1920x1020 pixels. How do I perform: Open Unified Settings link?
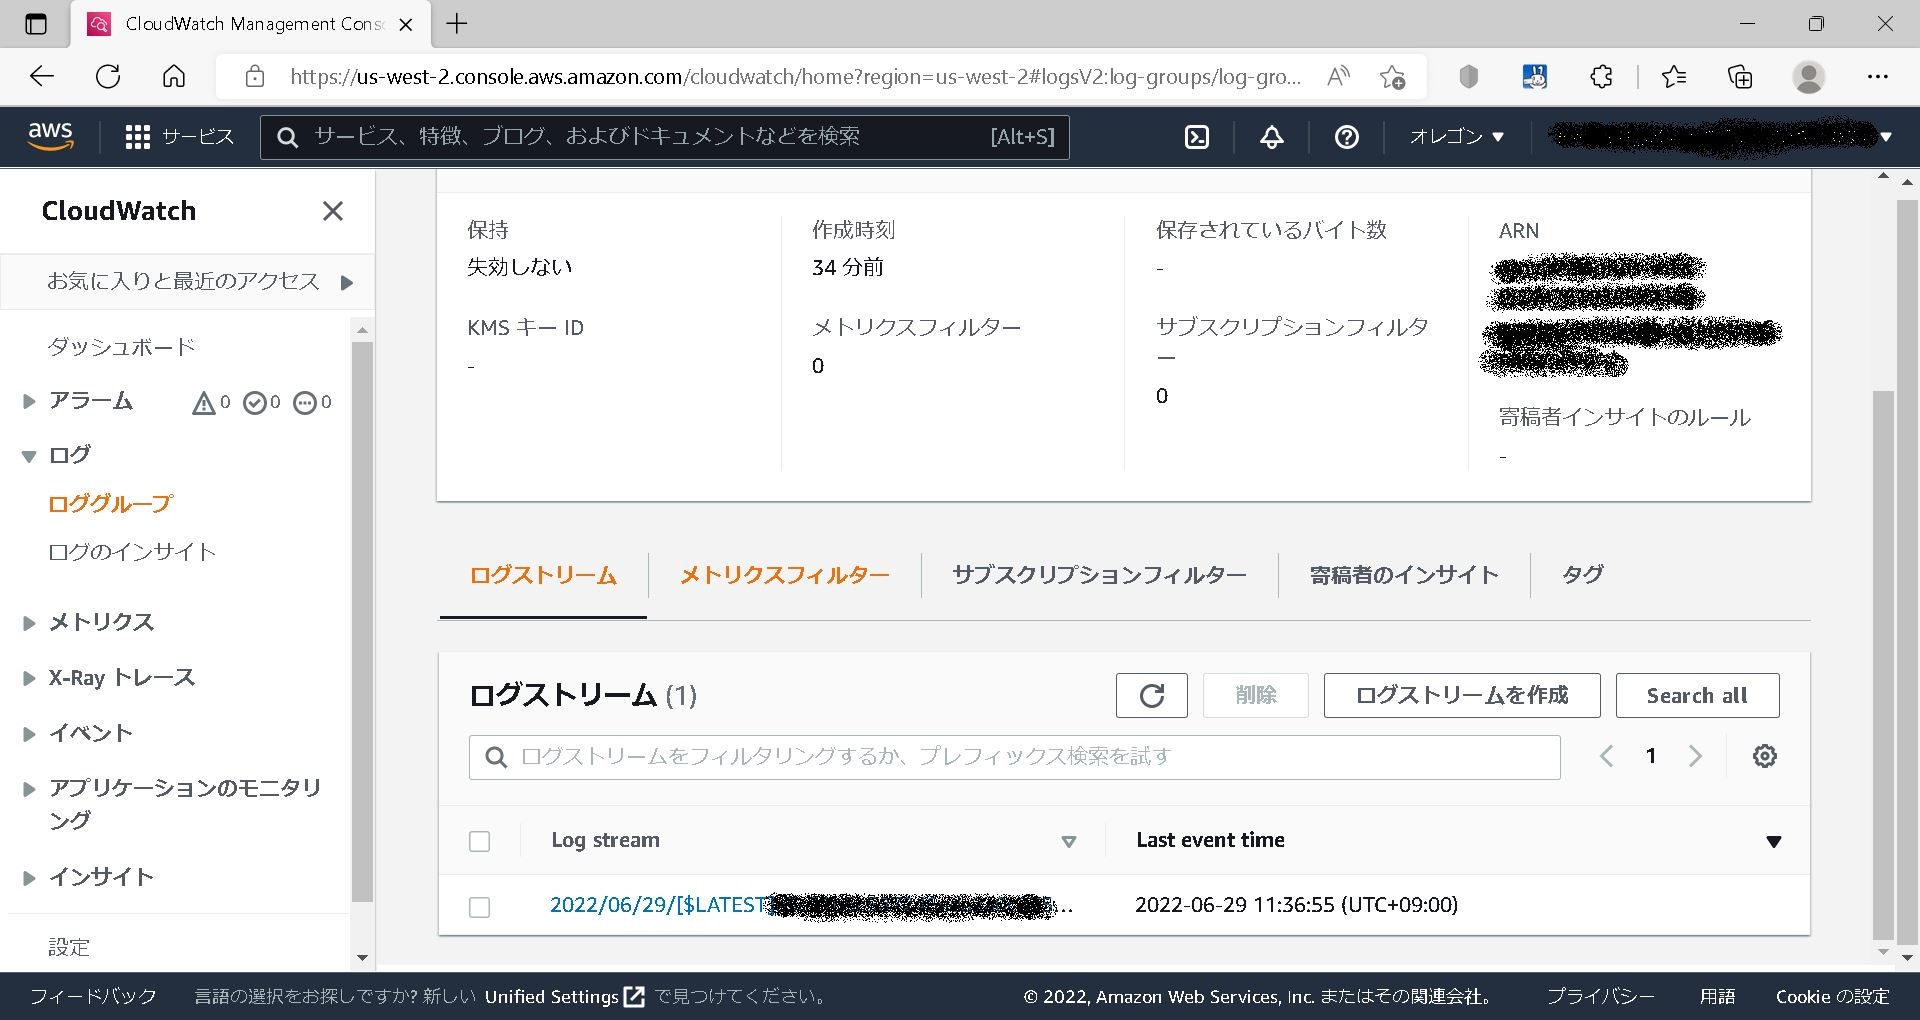tap(564, 997)
